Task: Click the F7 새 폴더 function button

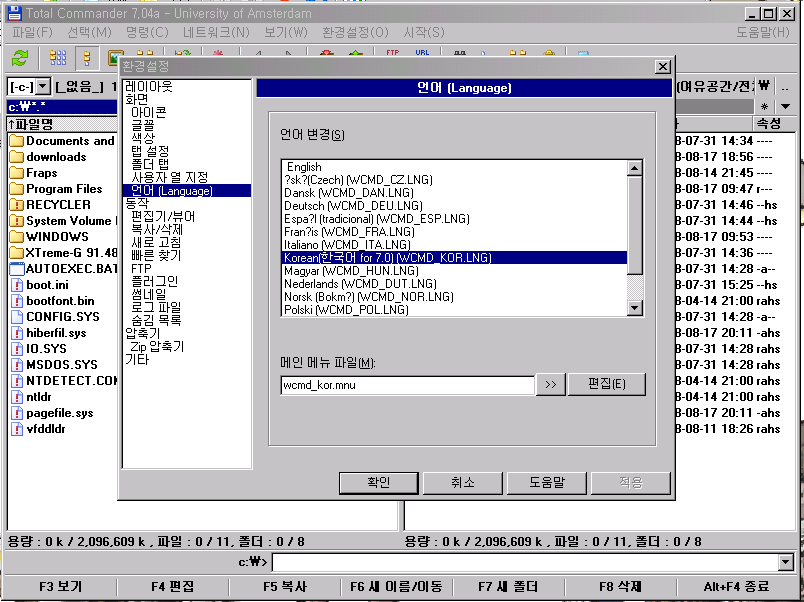Action: [x=508, y=587]
